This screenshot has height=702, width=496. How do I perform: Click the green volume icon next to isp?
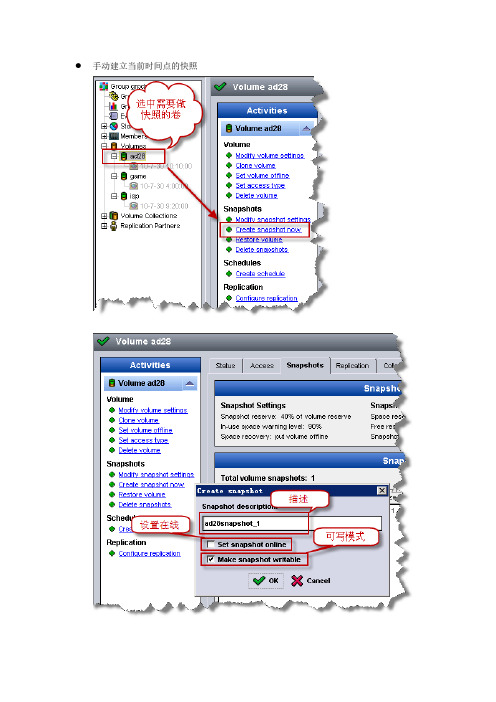[124, 196]
